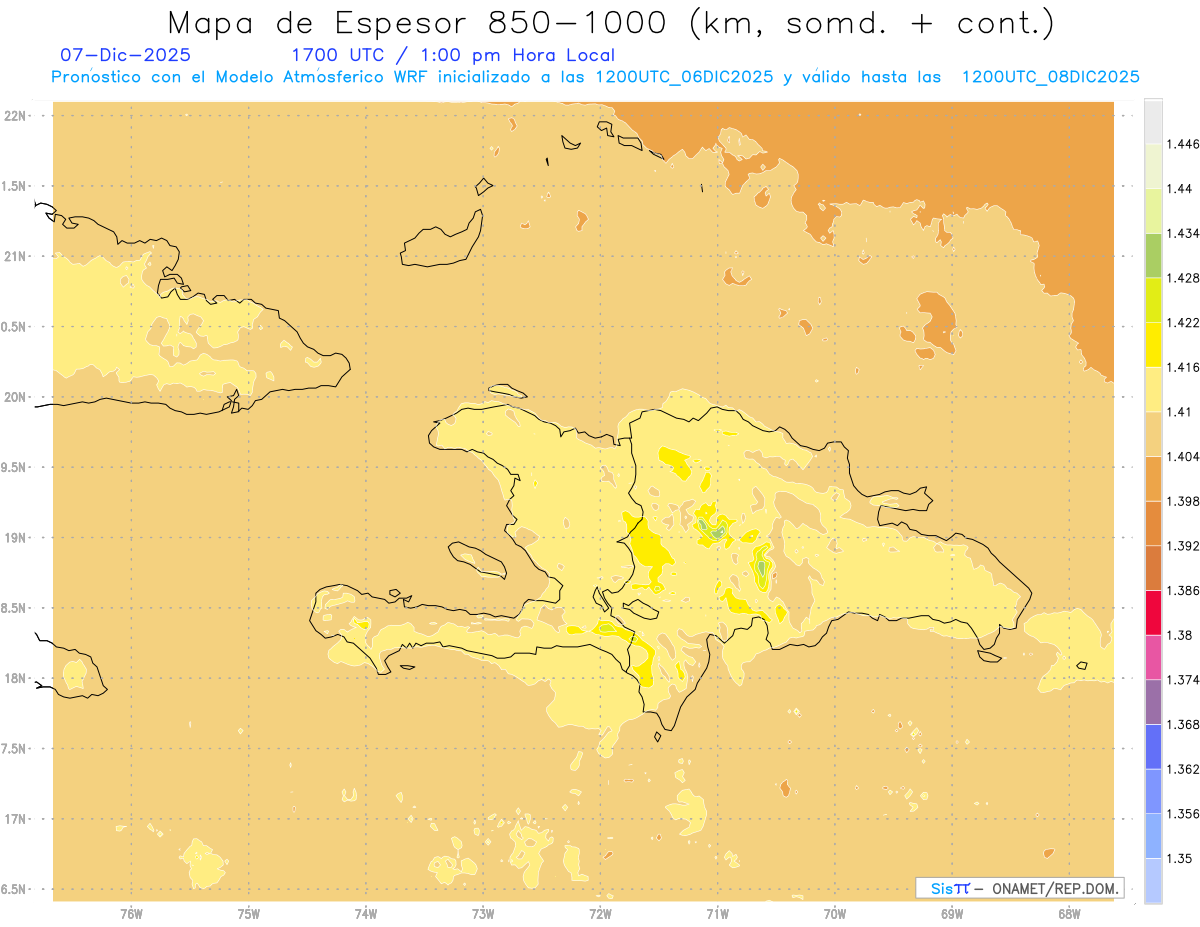Click the 76W longitude axis label
Image resolution: width=1200 pixels, height=927 pixels.
click(x=131, y=913)
